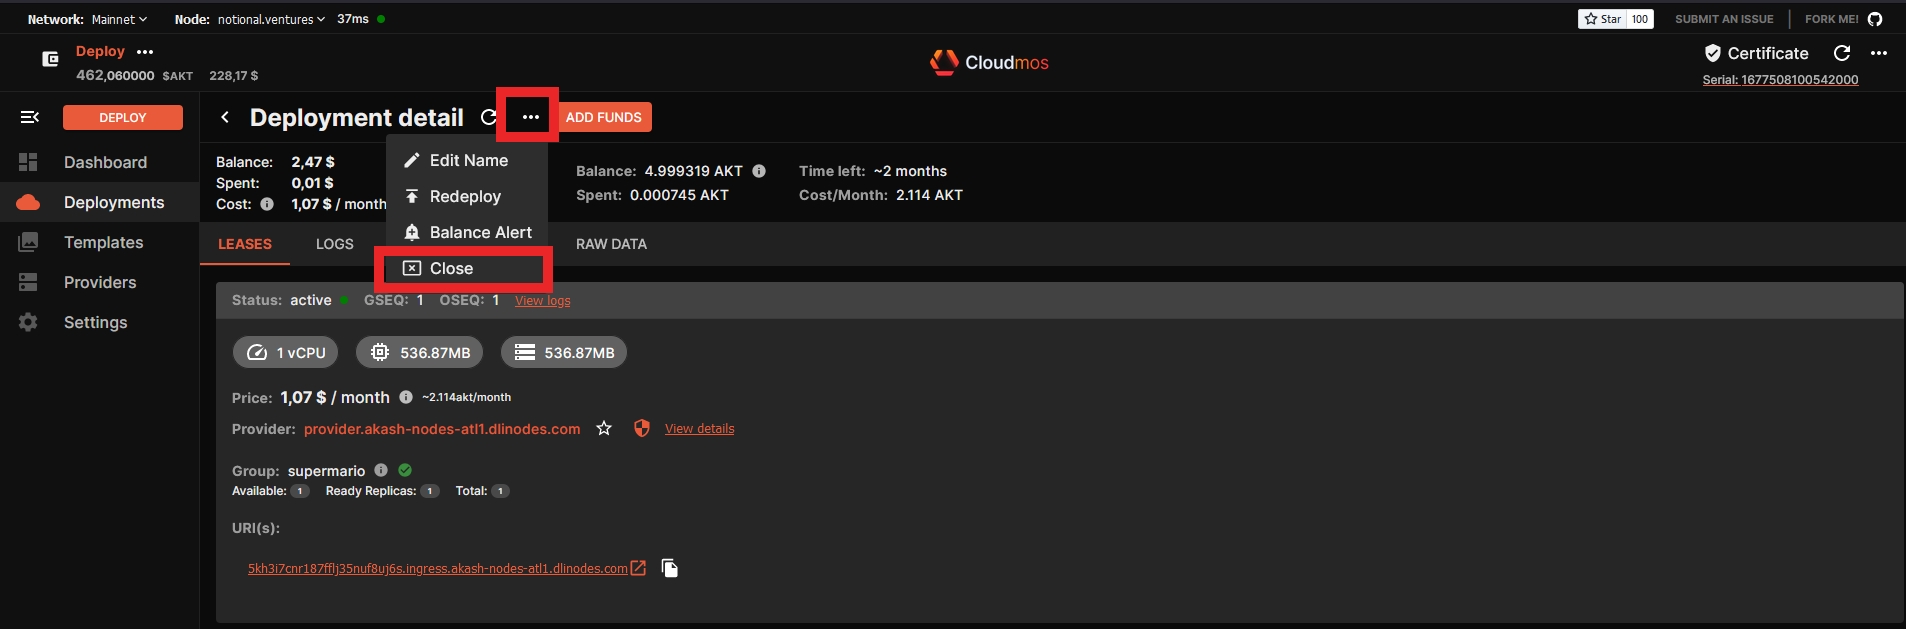
Task: Open the wallet icon next to Deploy
Action: click(50, 60)
